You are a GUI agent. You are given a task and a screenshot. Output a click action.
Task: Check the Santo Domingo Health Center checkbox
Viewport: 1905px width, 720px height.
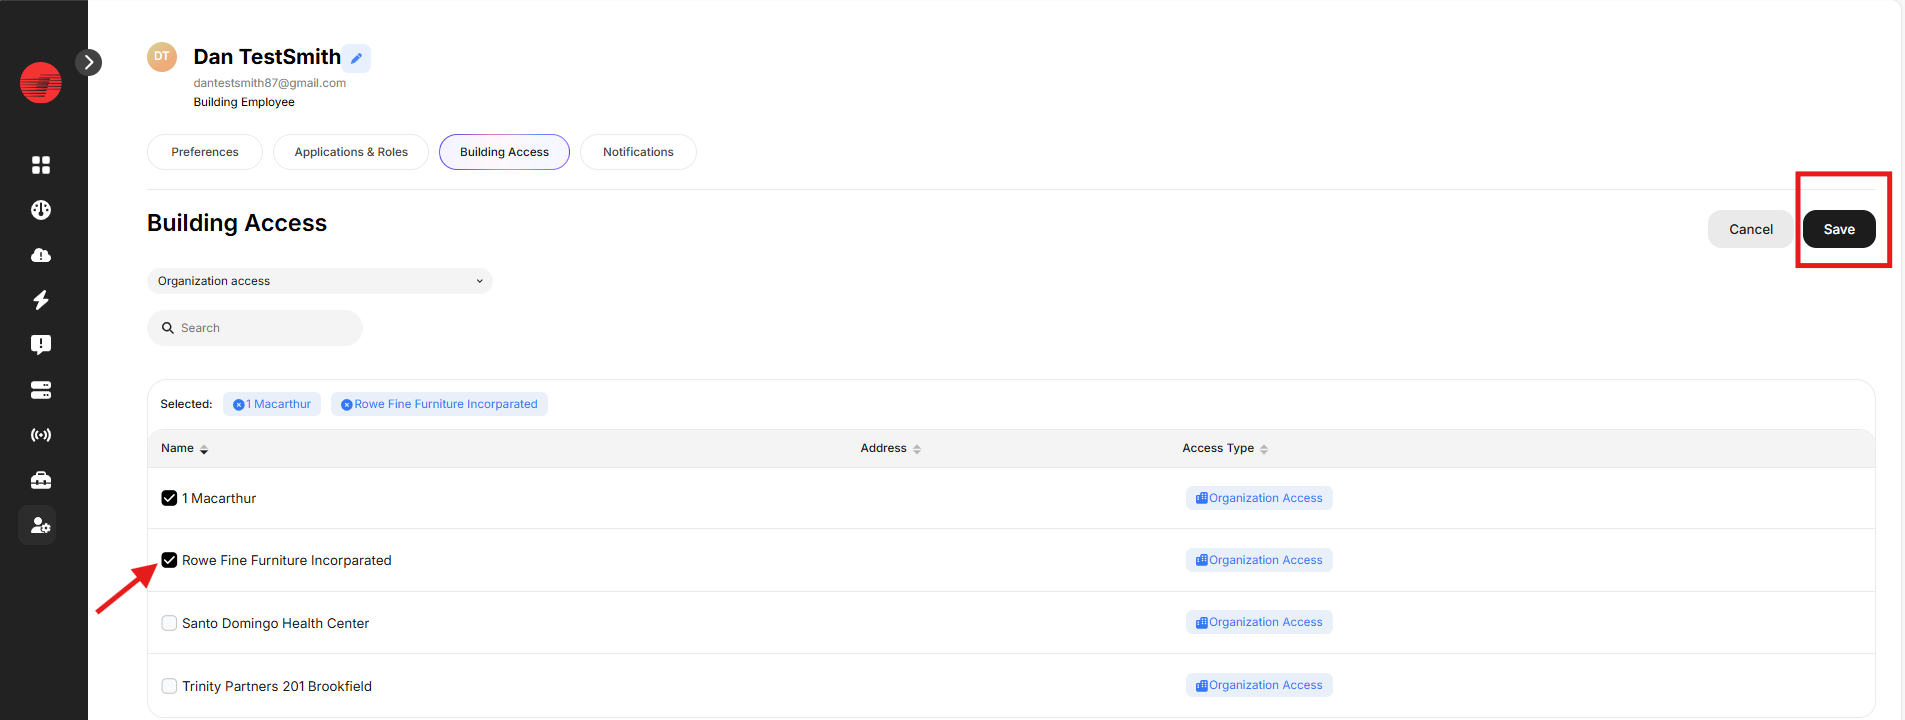pyautogui.click(x=169, y=623)
